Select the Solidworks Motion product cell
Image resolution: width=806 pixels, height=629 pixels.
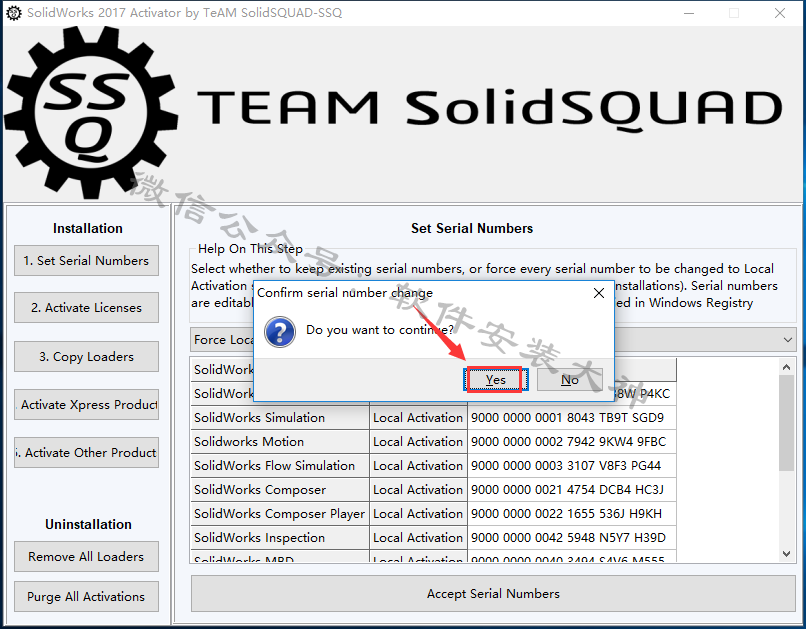[x=280, y=441]
